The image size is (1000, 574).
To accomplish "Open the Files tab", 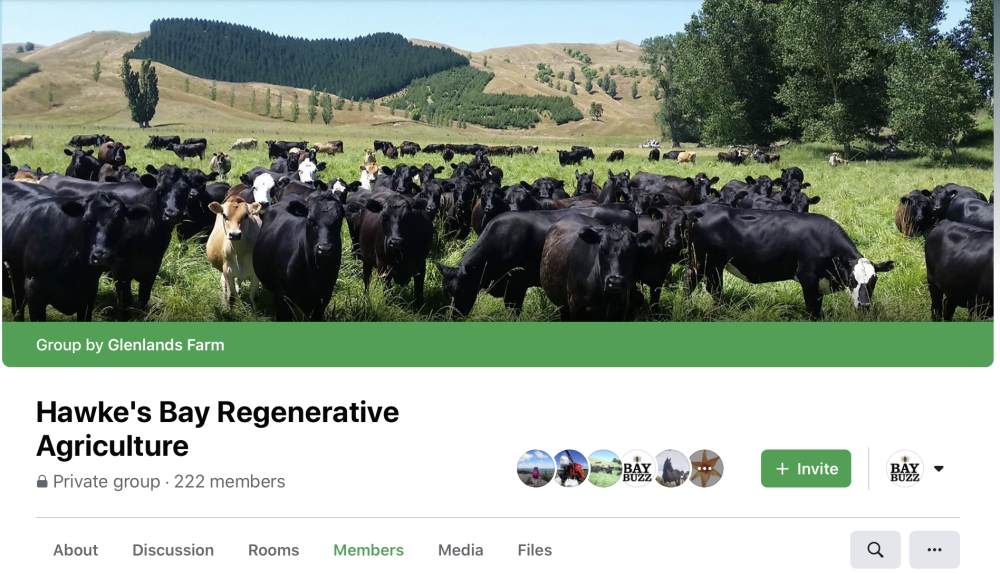I will 534,550.
